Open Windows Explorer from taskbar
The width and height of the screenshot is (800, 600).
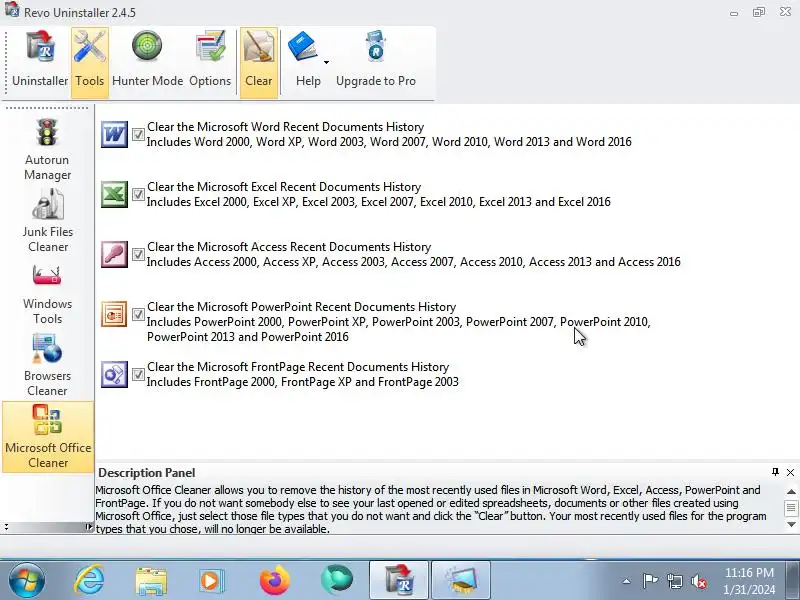(151, 581)
